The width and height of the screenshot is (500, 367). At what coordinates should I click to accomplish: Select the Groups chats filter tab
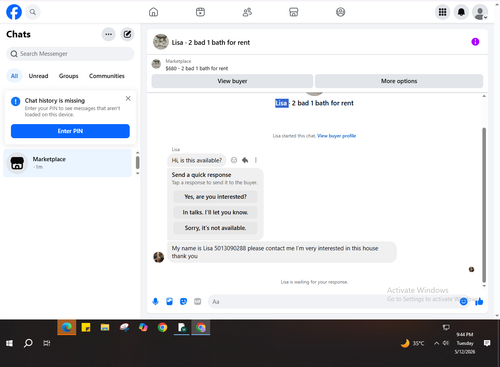[68, 76]
